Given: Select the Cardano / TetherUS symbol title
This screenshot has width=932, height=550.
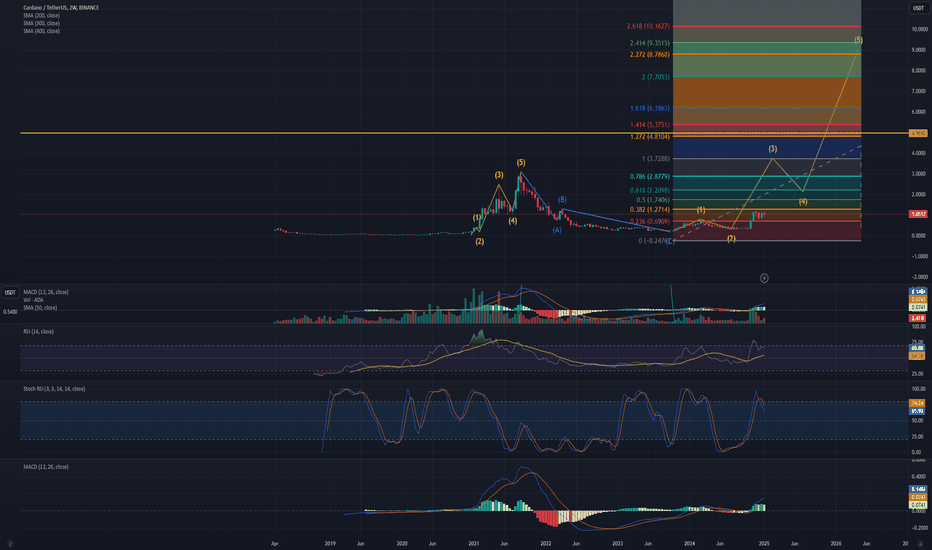Looking at the screenshot, I should (x=61, y=8).
